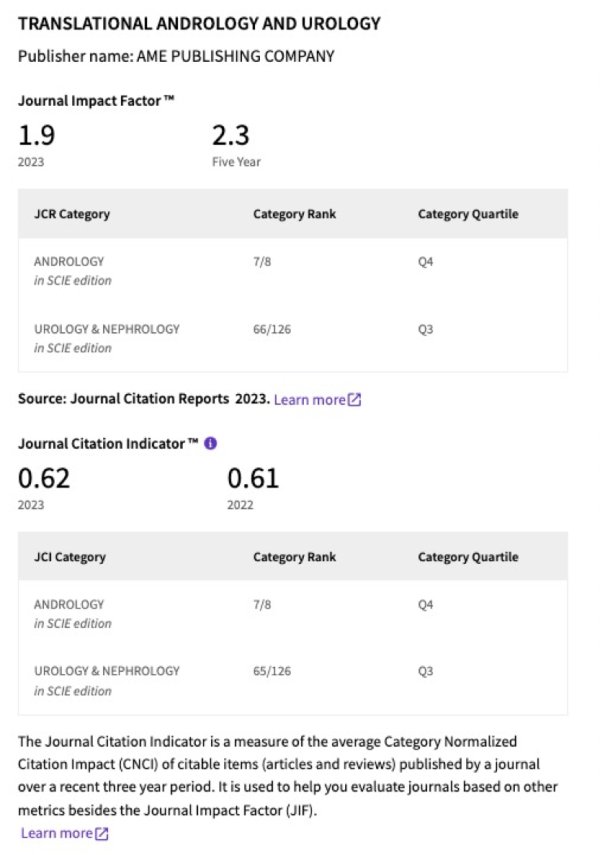Click Category Quartile header in JCI table
Image resolution: width=600 pixels, height=855 pixels.
click(468, 557)
